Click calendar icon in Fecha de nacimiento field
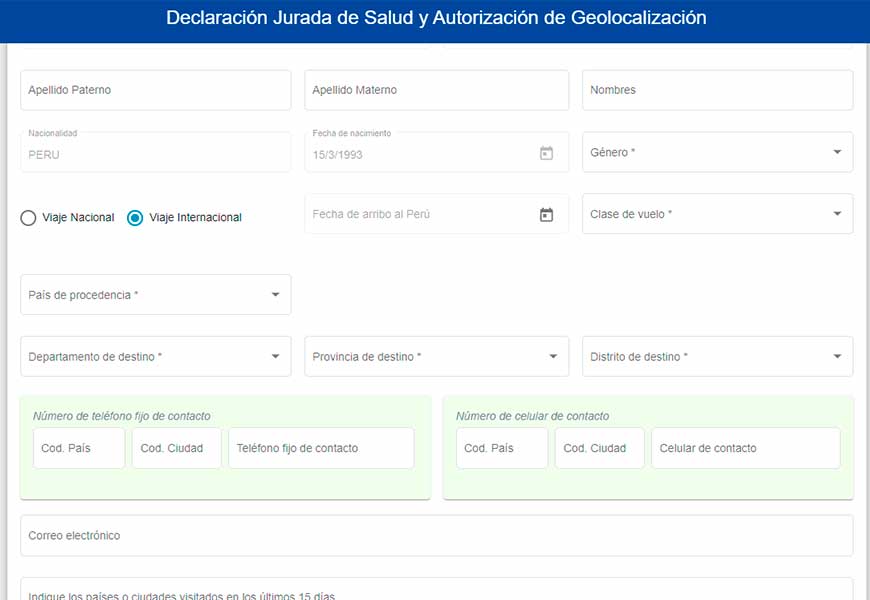 click(x=546, y=153)
